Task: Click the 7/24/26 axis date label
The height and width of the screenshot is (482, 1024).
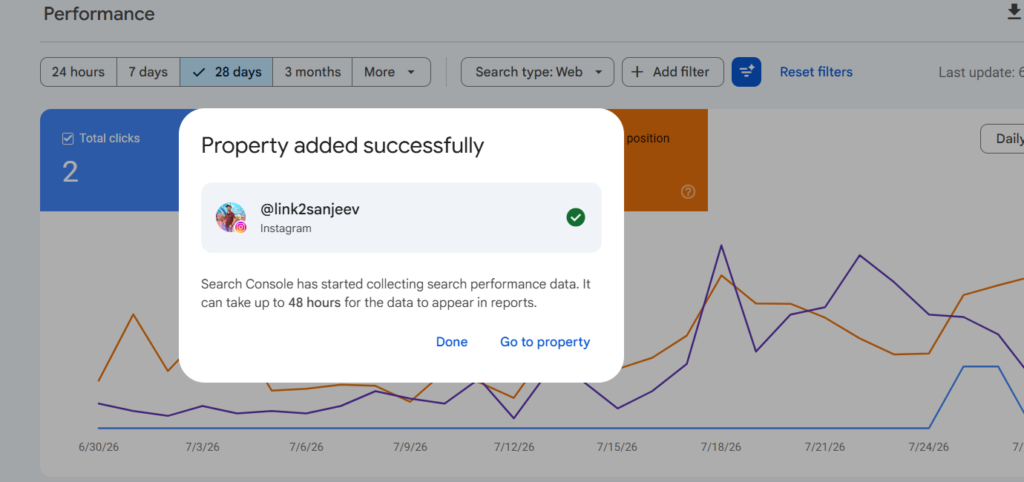Action: coord(929,447)
